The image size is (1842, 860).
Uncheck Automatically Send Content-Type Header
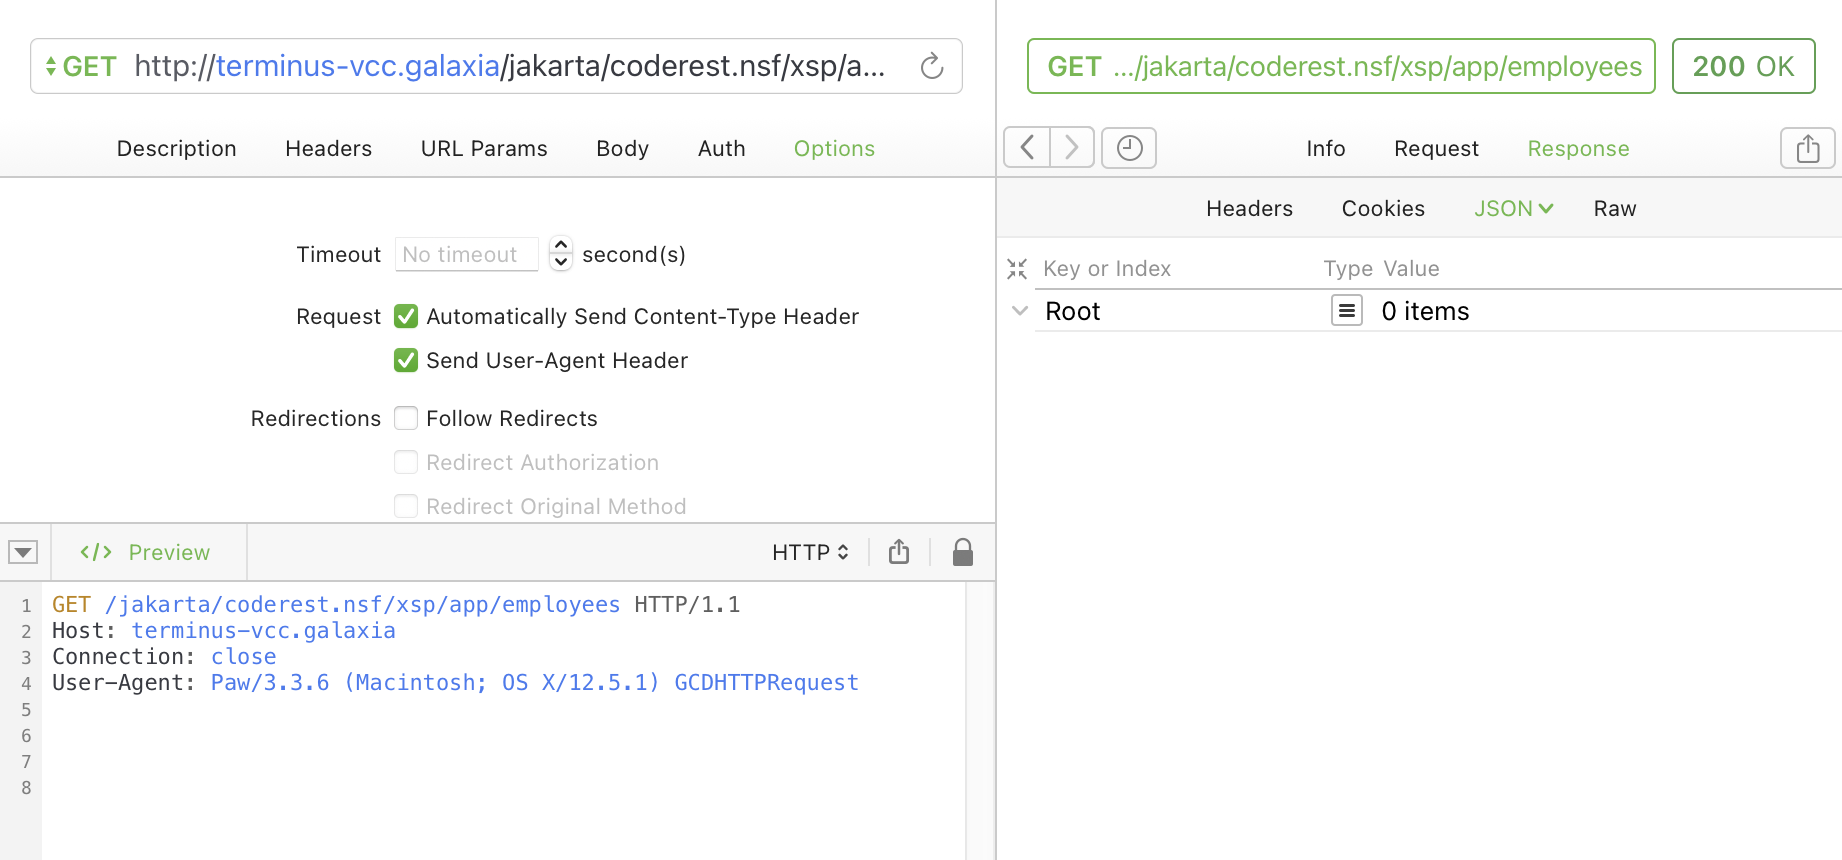[x=406, y=317]
